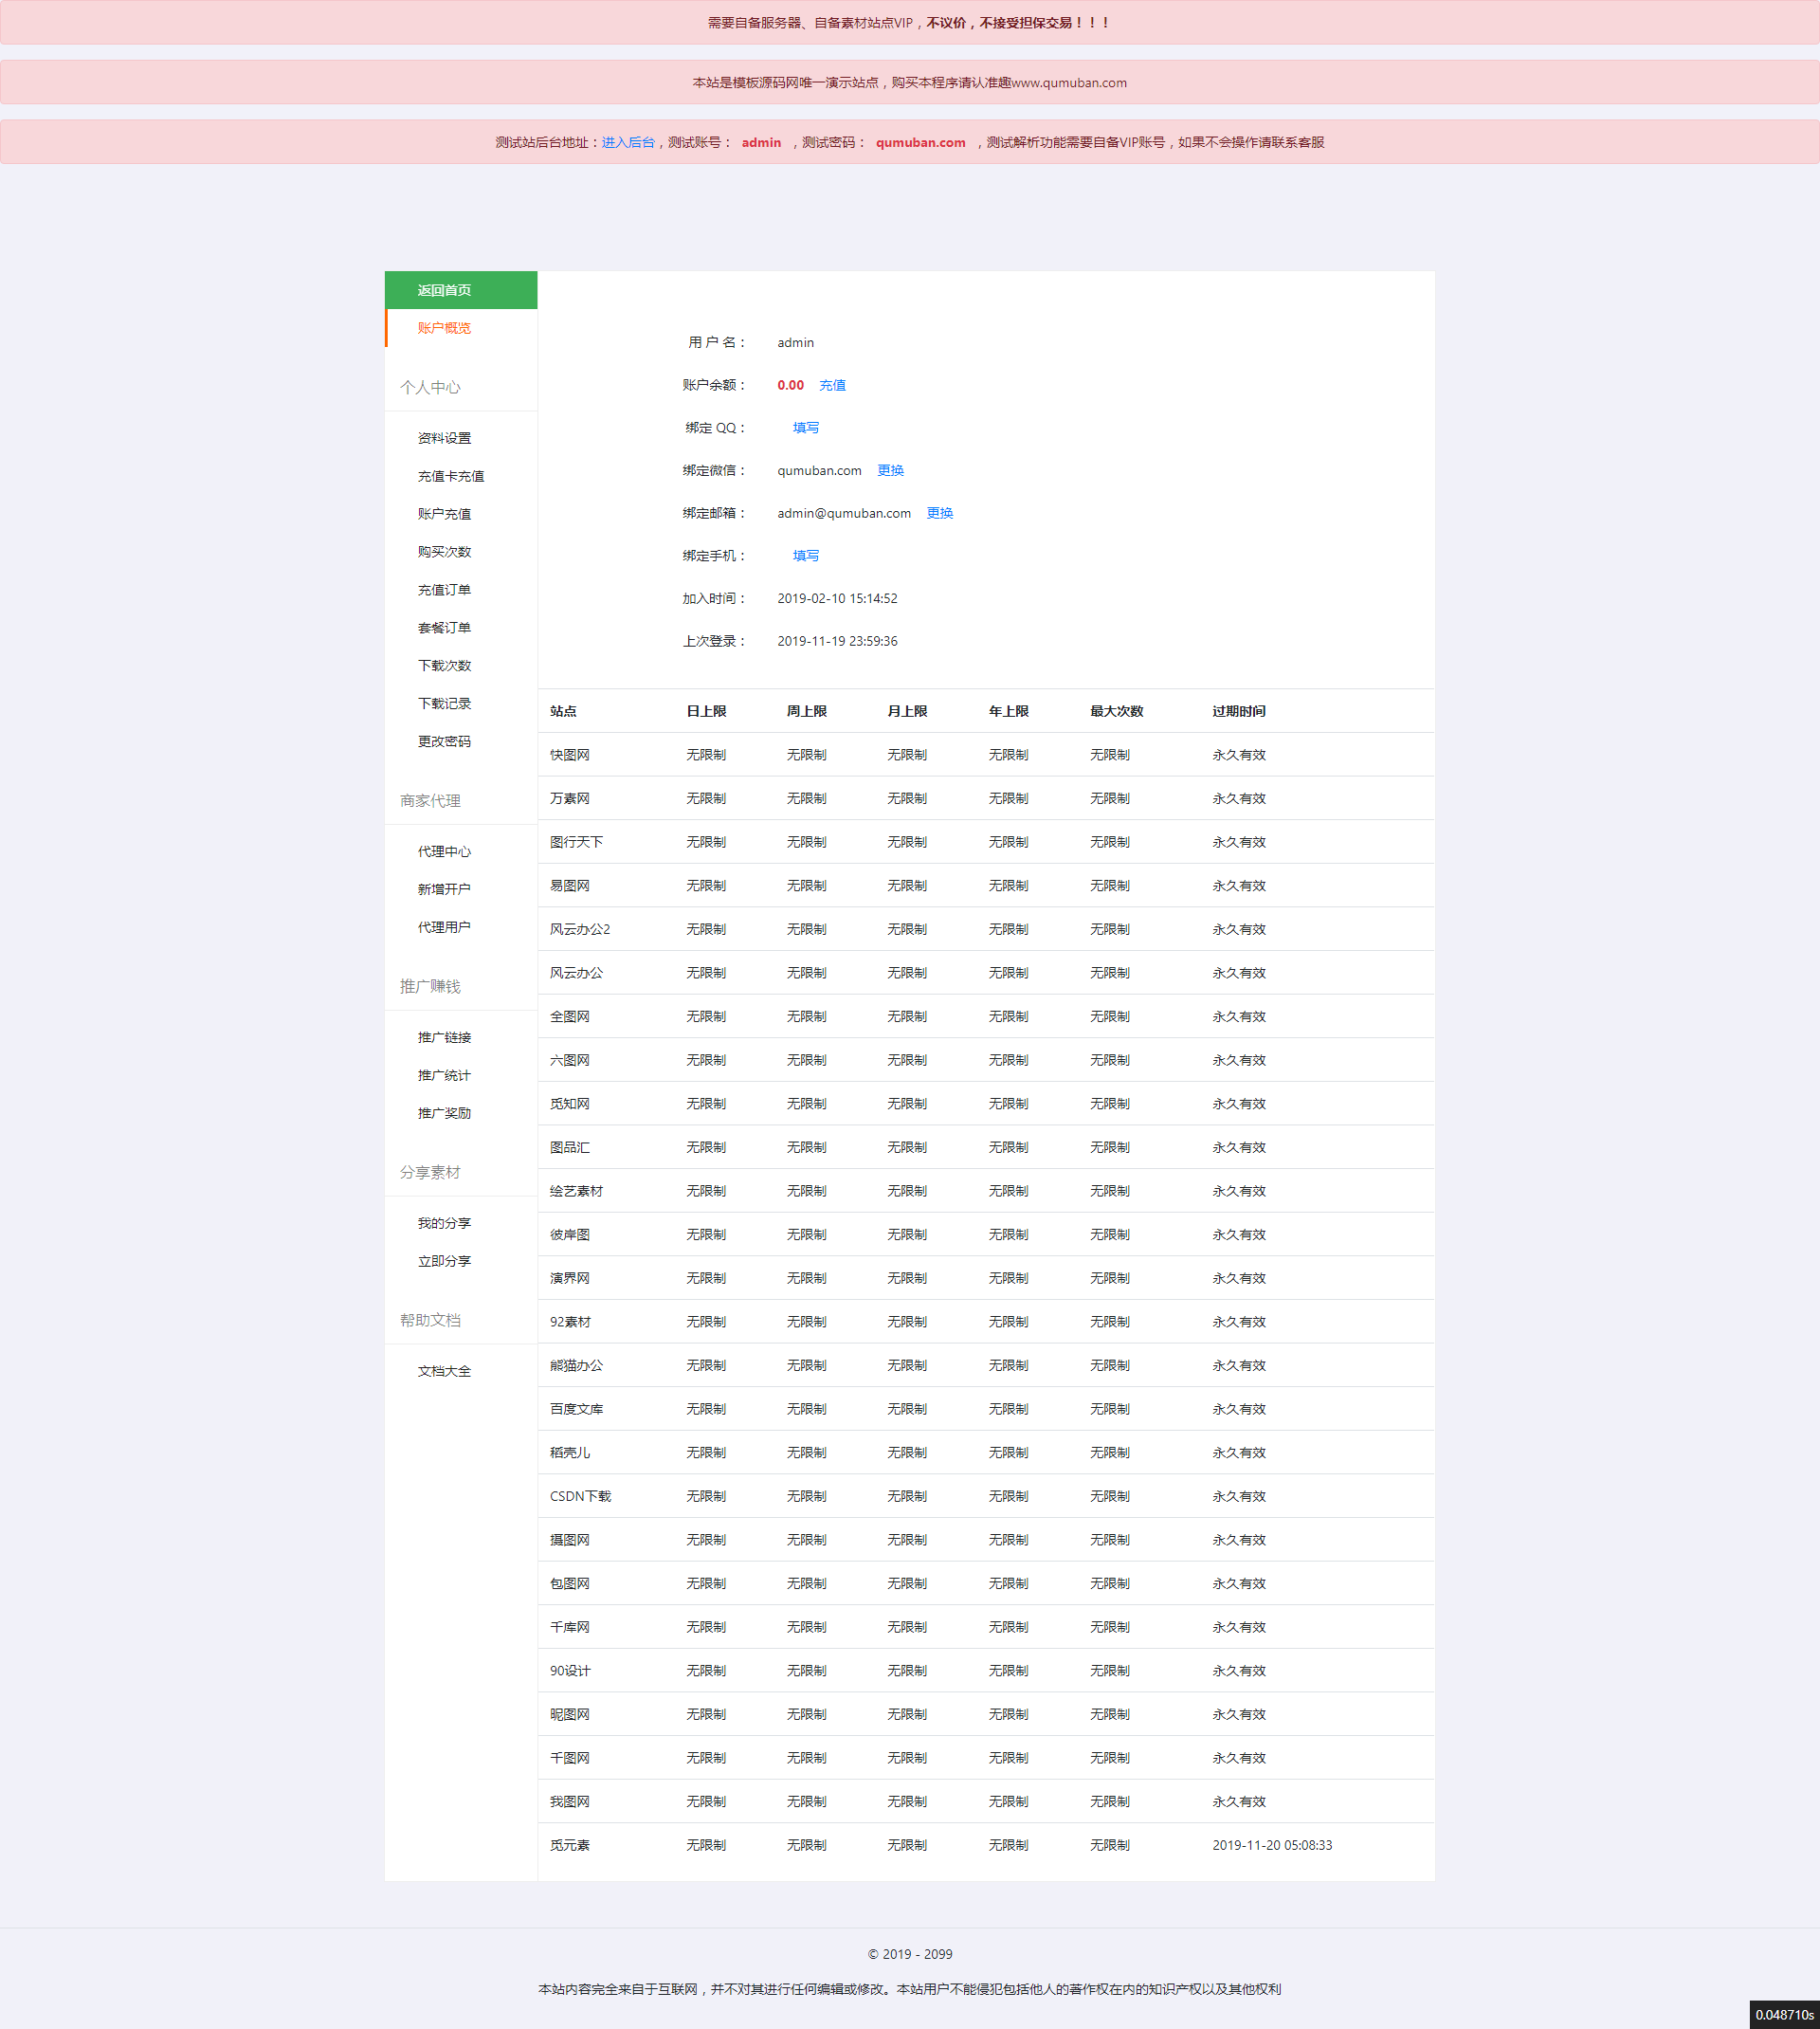Click the 快图网 site row name
Screen dimensions: 1820x2029
[x=570, y=755]
